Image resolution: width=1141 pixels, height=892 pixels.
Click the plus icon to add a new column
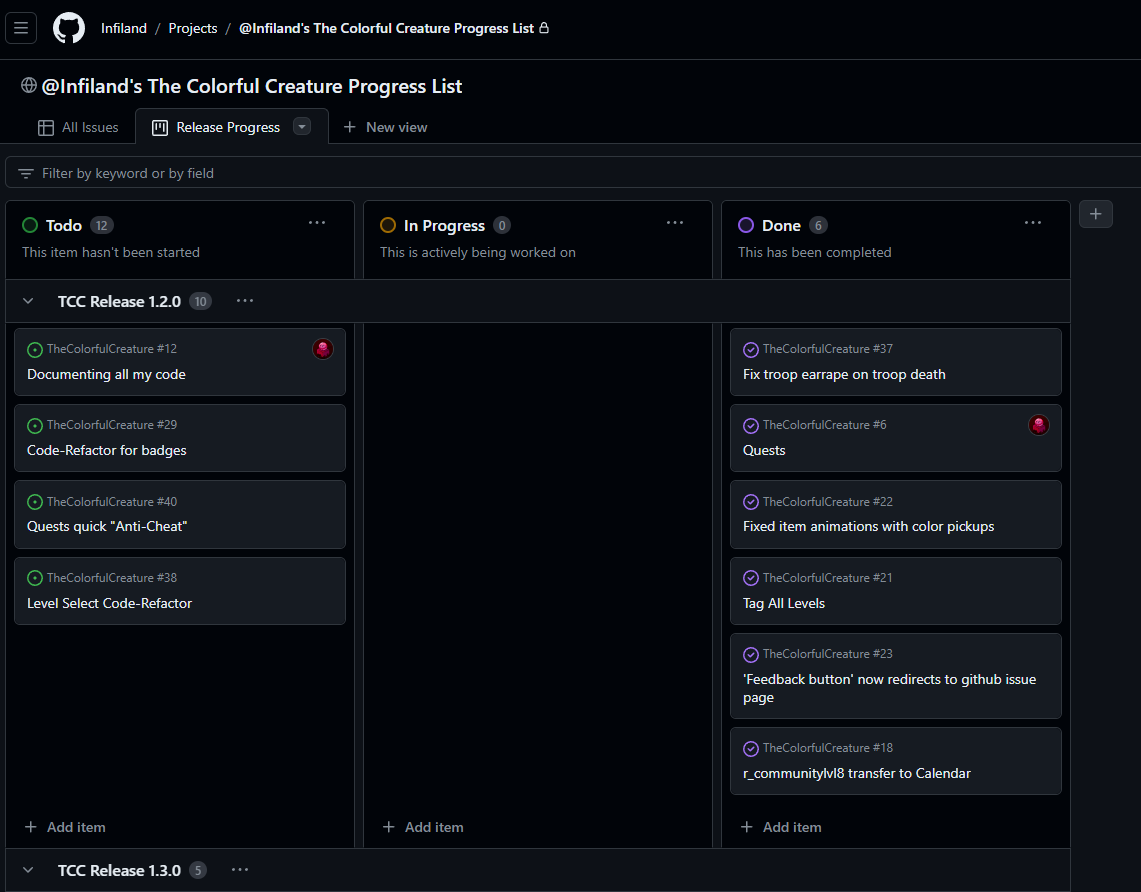[x=1095, y=213]
